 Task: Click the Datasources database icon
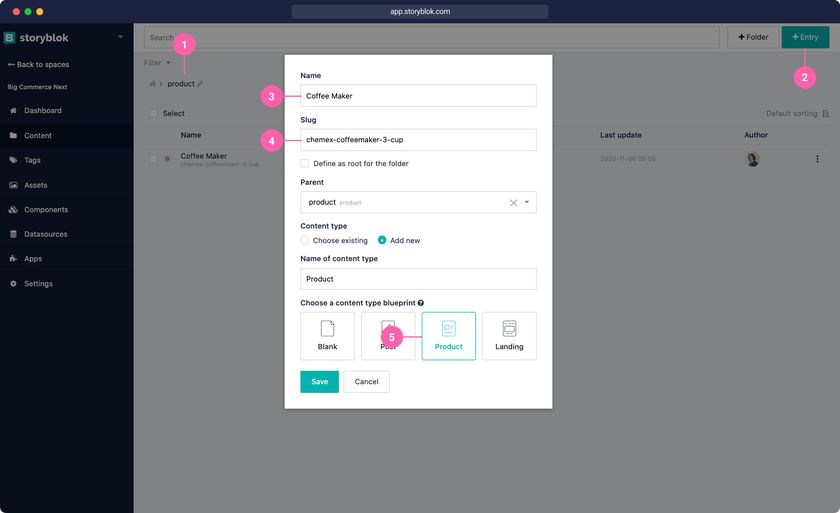coord(13,234)
